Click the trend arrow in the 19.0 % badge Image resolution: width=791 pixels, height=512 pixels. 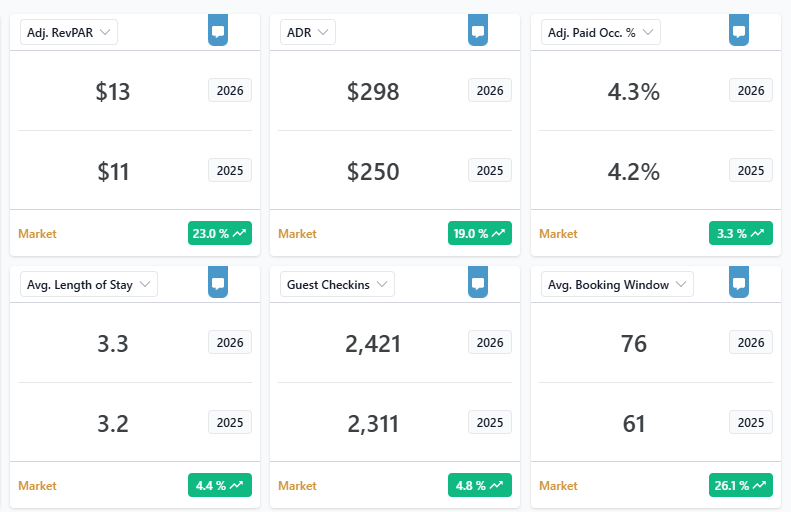[x=499, y=234]
